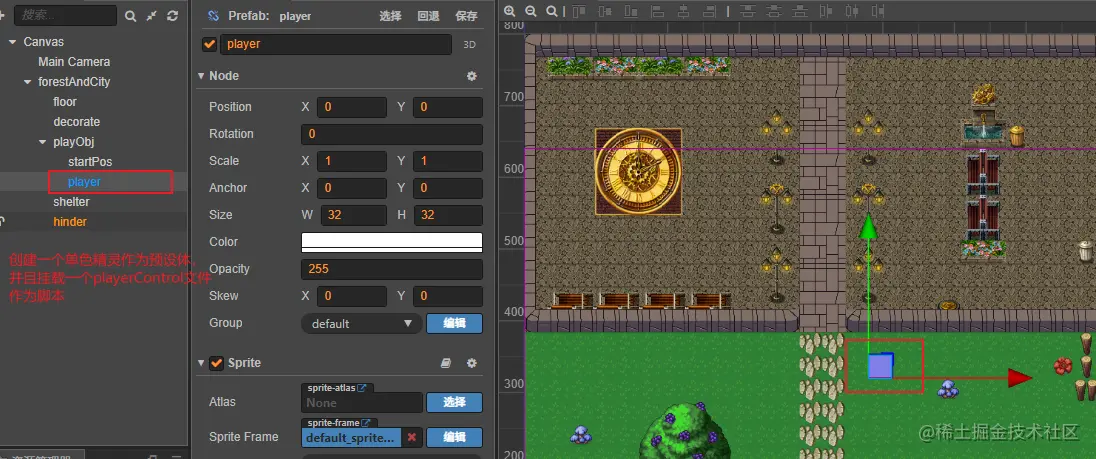Select the decorate node
This screenshot has width=1096, height=459.
[x=77, y=122]
